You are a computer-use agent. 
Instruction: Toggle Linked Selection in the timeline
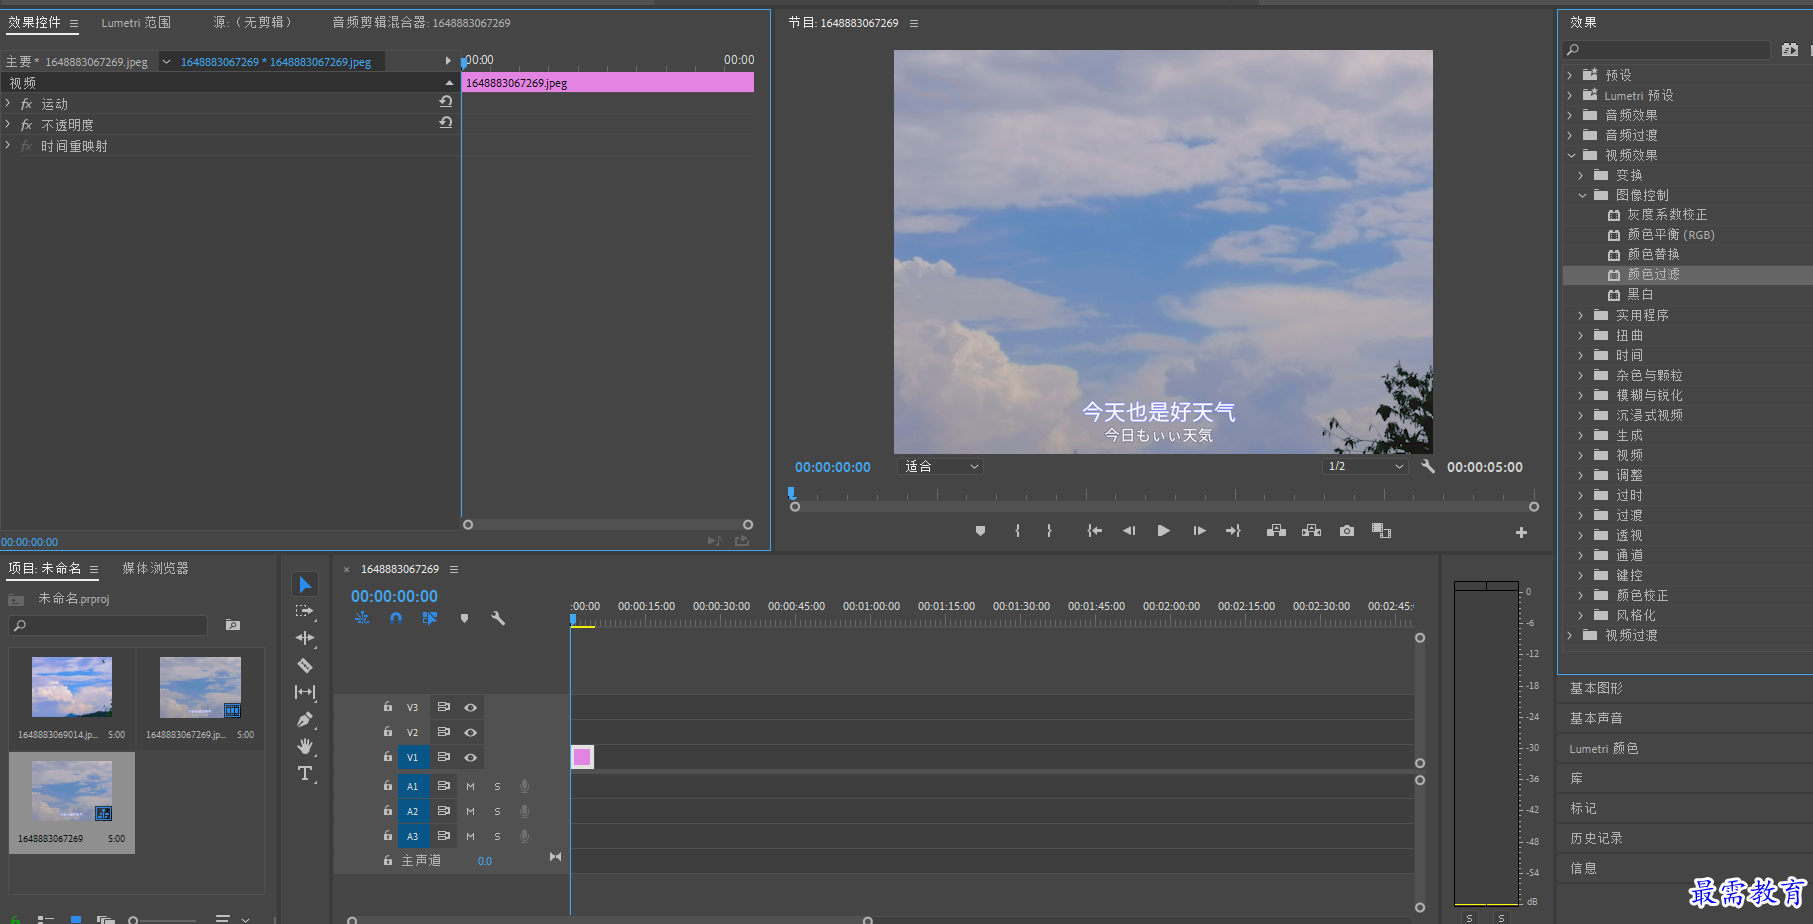pos(430,618)
